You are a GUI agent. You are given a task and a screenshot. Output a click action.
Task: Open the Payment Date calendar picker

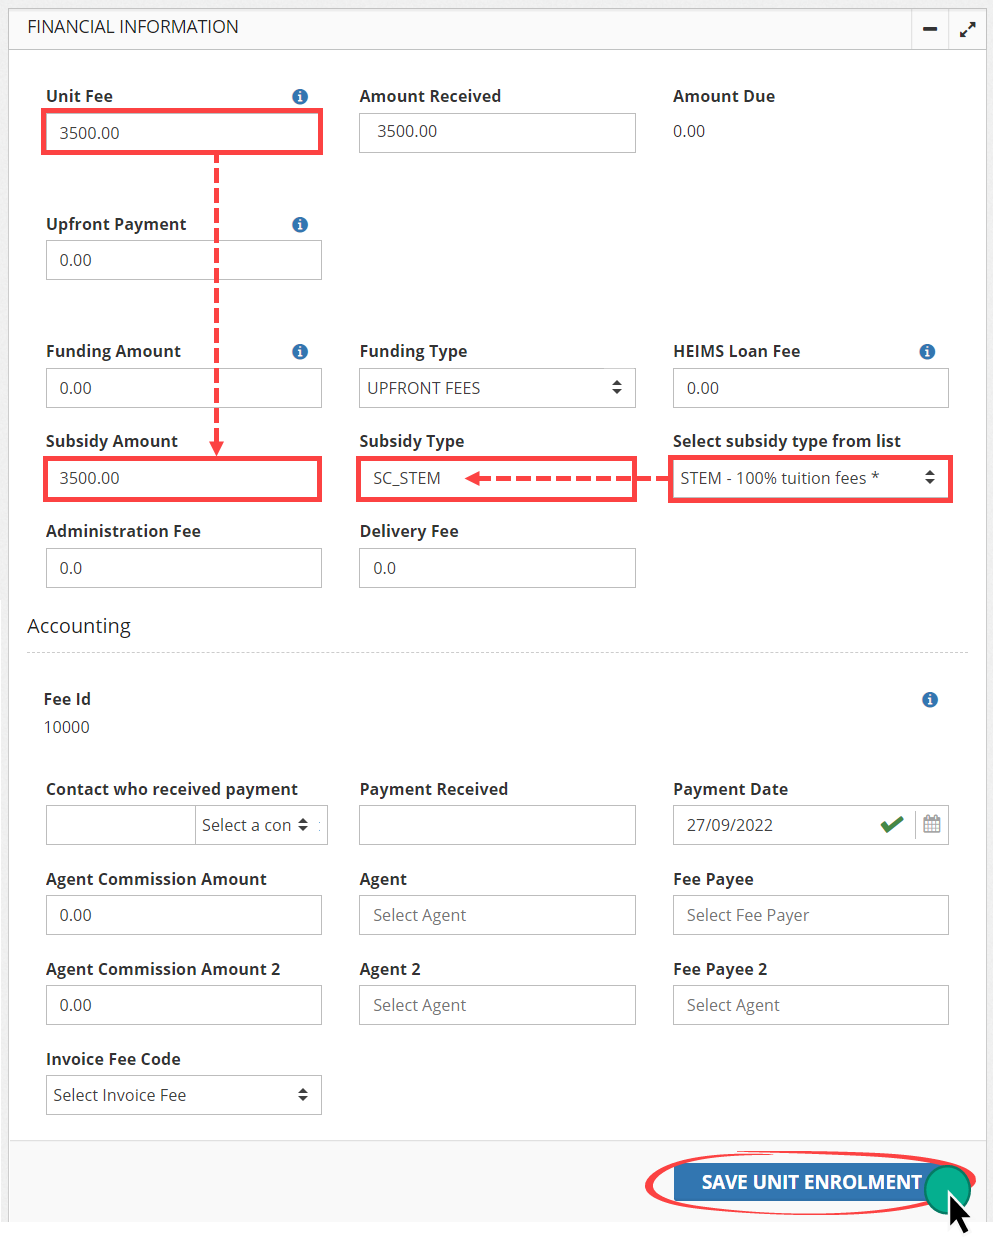[x=932, y=825]
